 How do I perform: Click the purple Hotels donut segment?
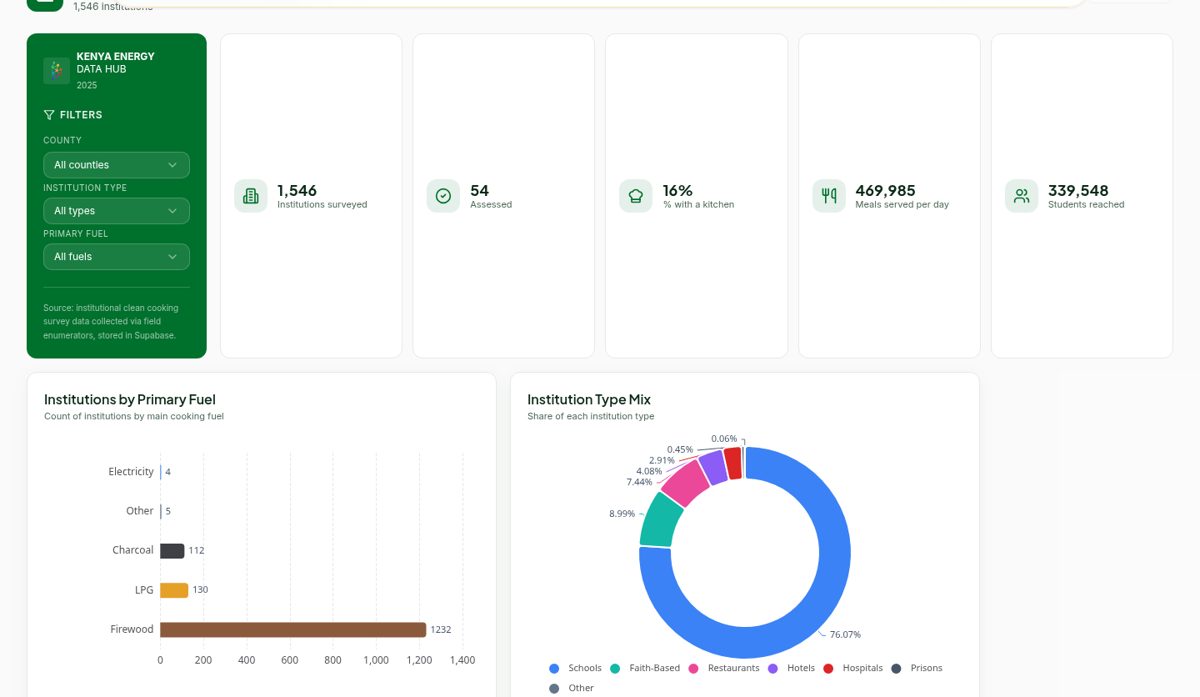pos(712,467)
